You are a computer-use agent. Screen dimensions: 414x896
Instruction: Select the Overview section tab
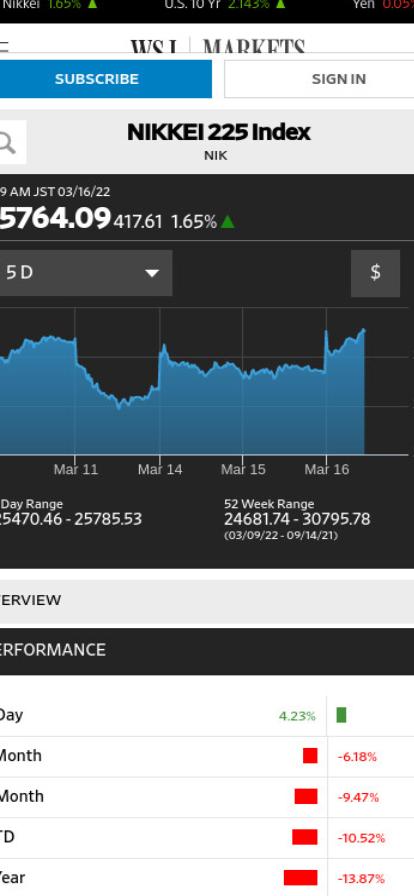(207, 601)
